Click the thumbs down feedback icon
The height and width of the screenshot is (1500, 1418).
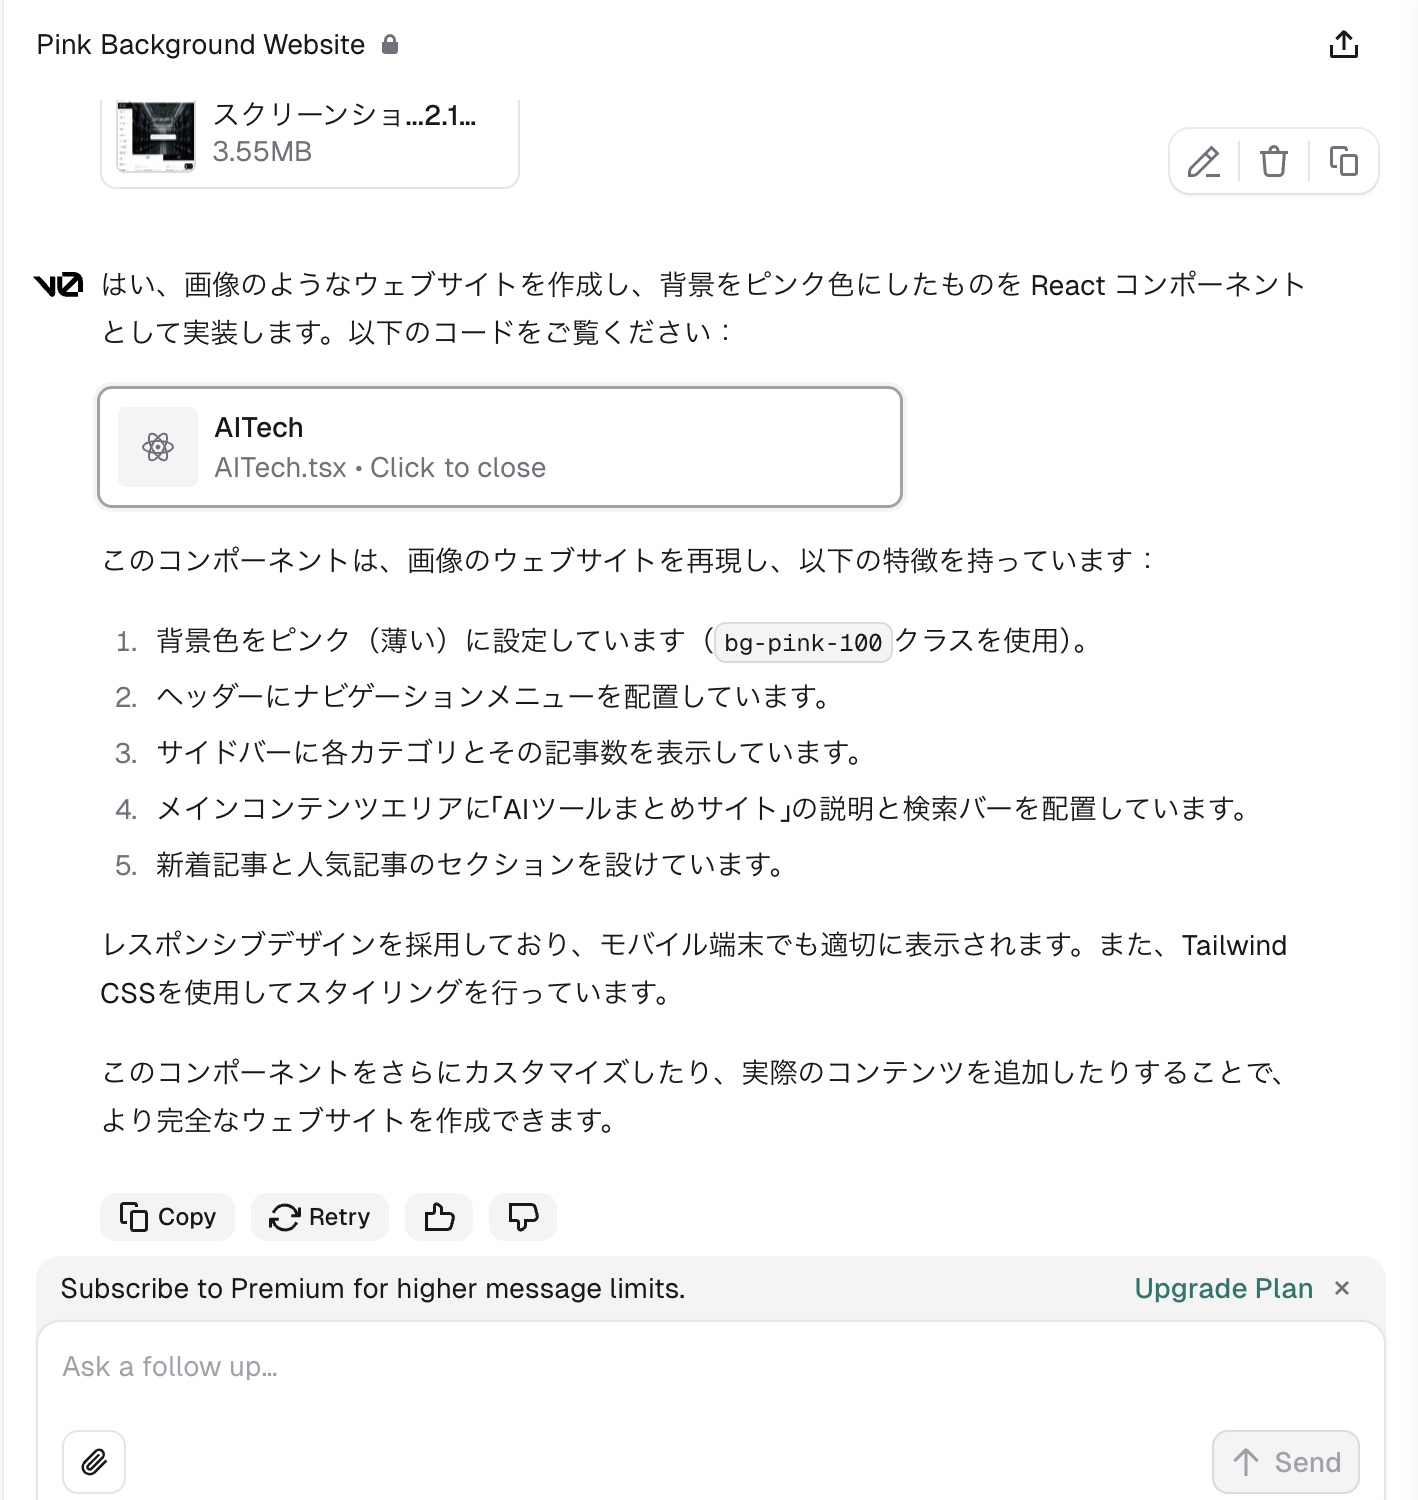pos(523,1217)
